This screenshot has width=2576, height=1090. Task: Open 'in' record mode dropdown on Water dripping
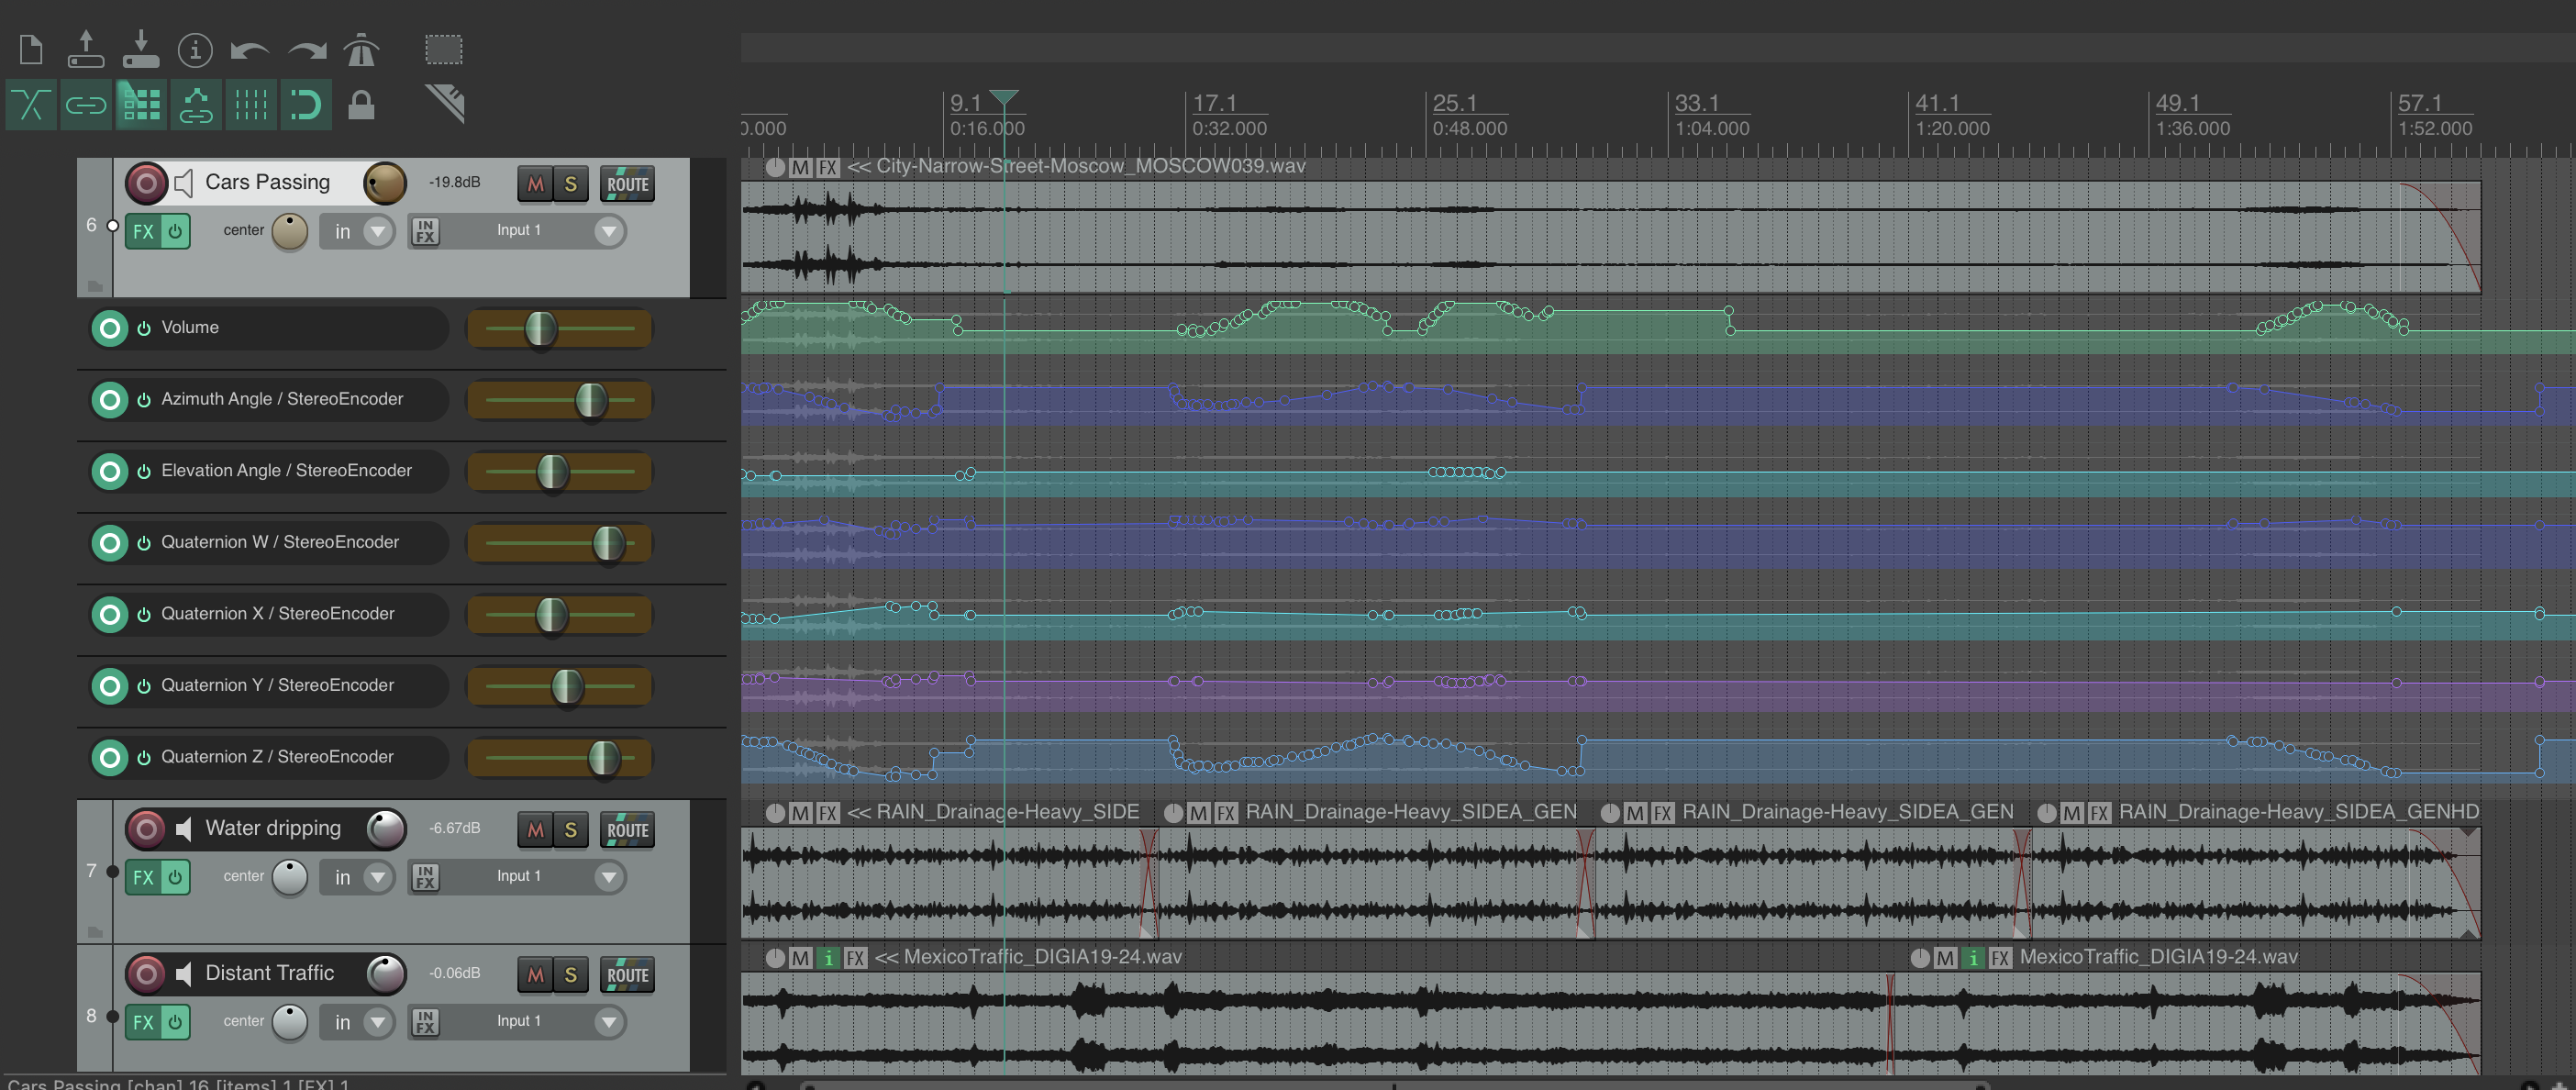pos(357,878)
